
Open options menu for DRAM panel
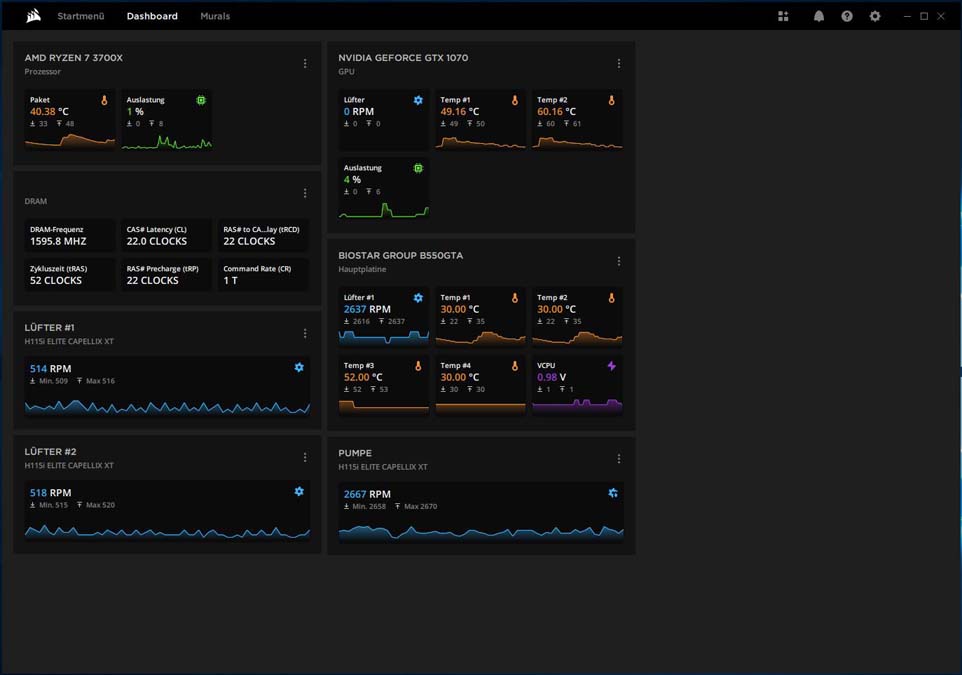tap(305, 193)
